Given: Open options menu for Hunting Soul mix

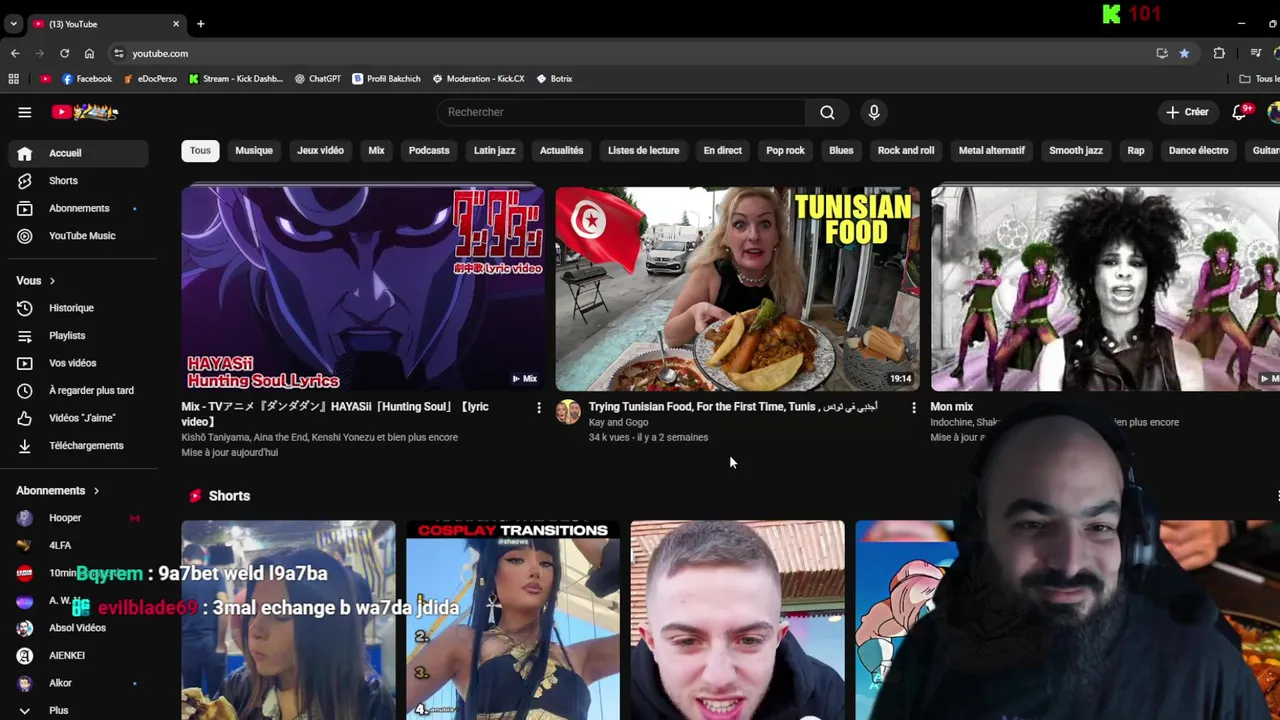Looking at the screenshot, I should click(539, 408).
